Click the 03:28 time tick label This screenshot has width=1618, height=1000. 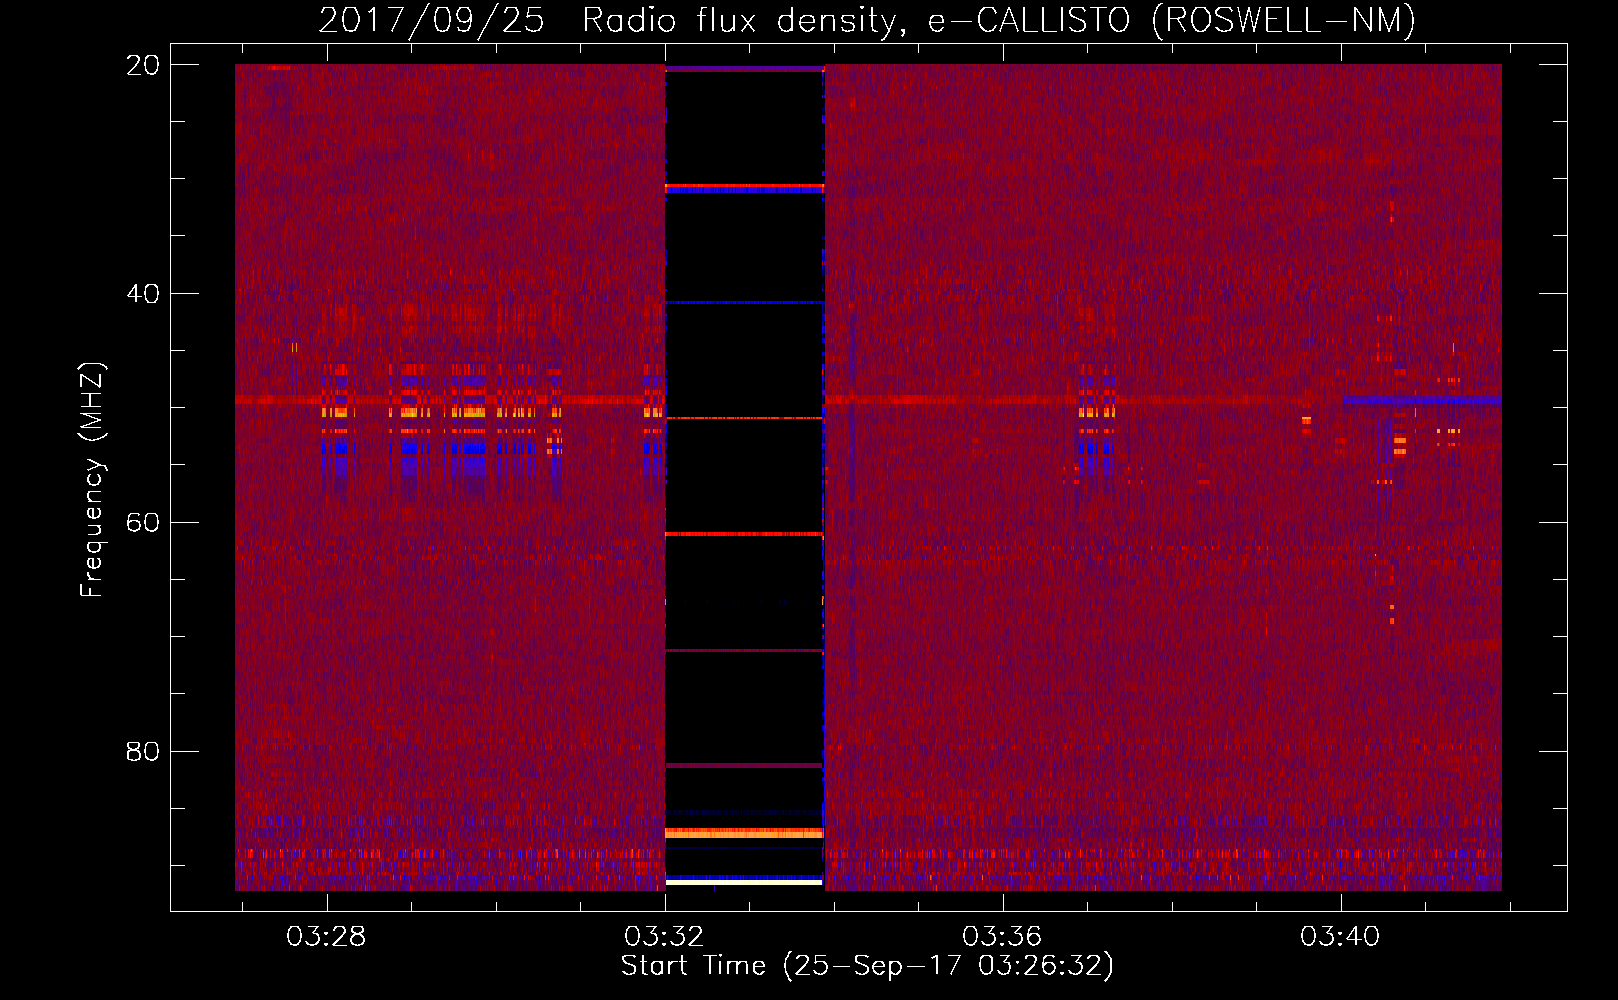click(326, 937)
